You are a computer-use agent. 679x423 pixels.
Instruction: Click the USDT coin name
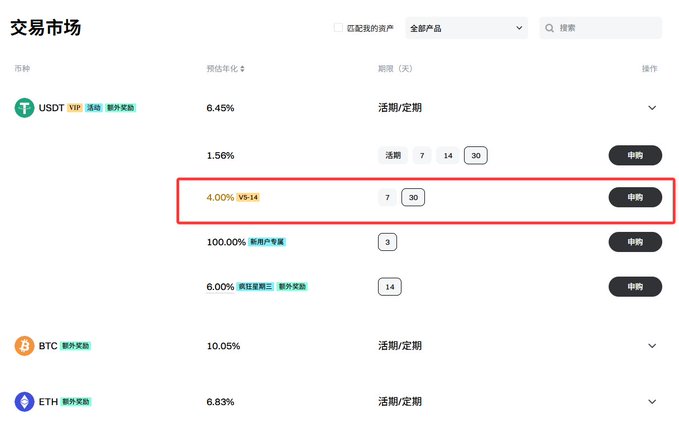52,108
